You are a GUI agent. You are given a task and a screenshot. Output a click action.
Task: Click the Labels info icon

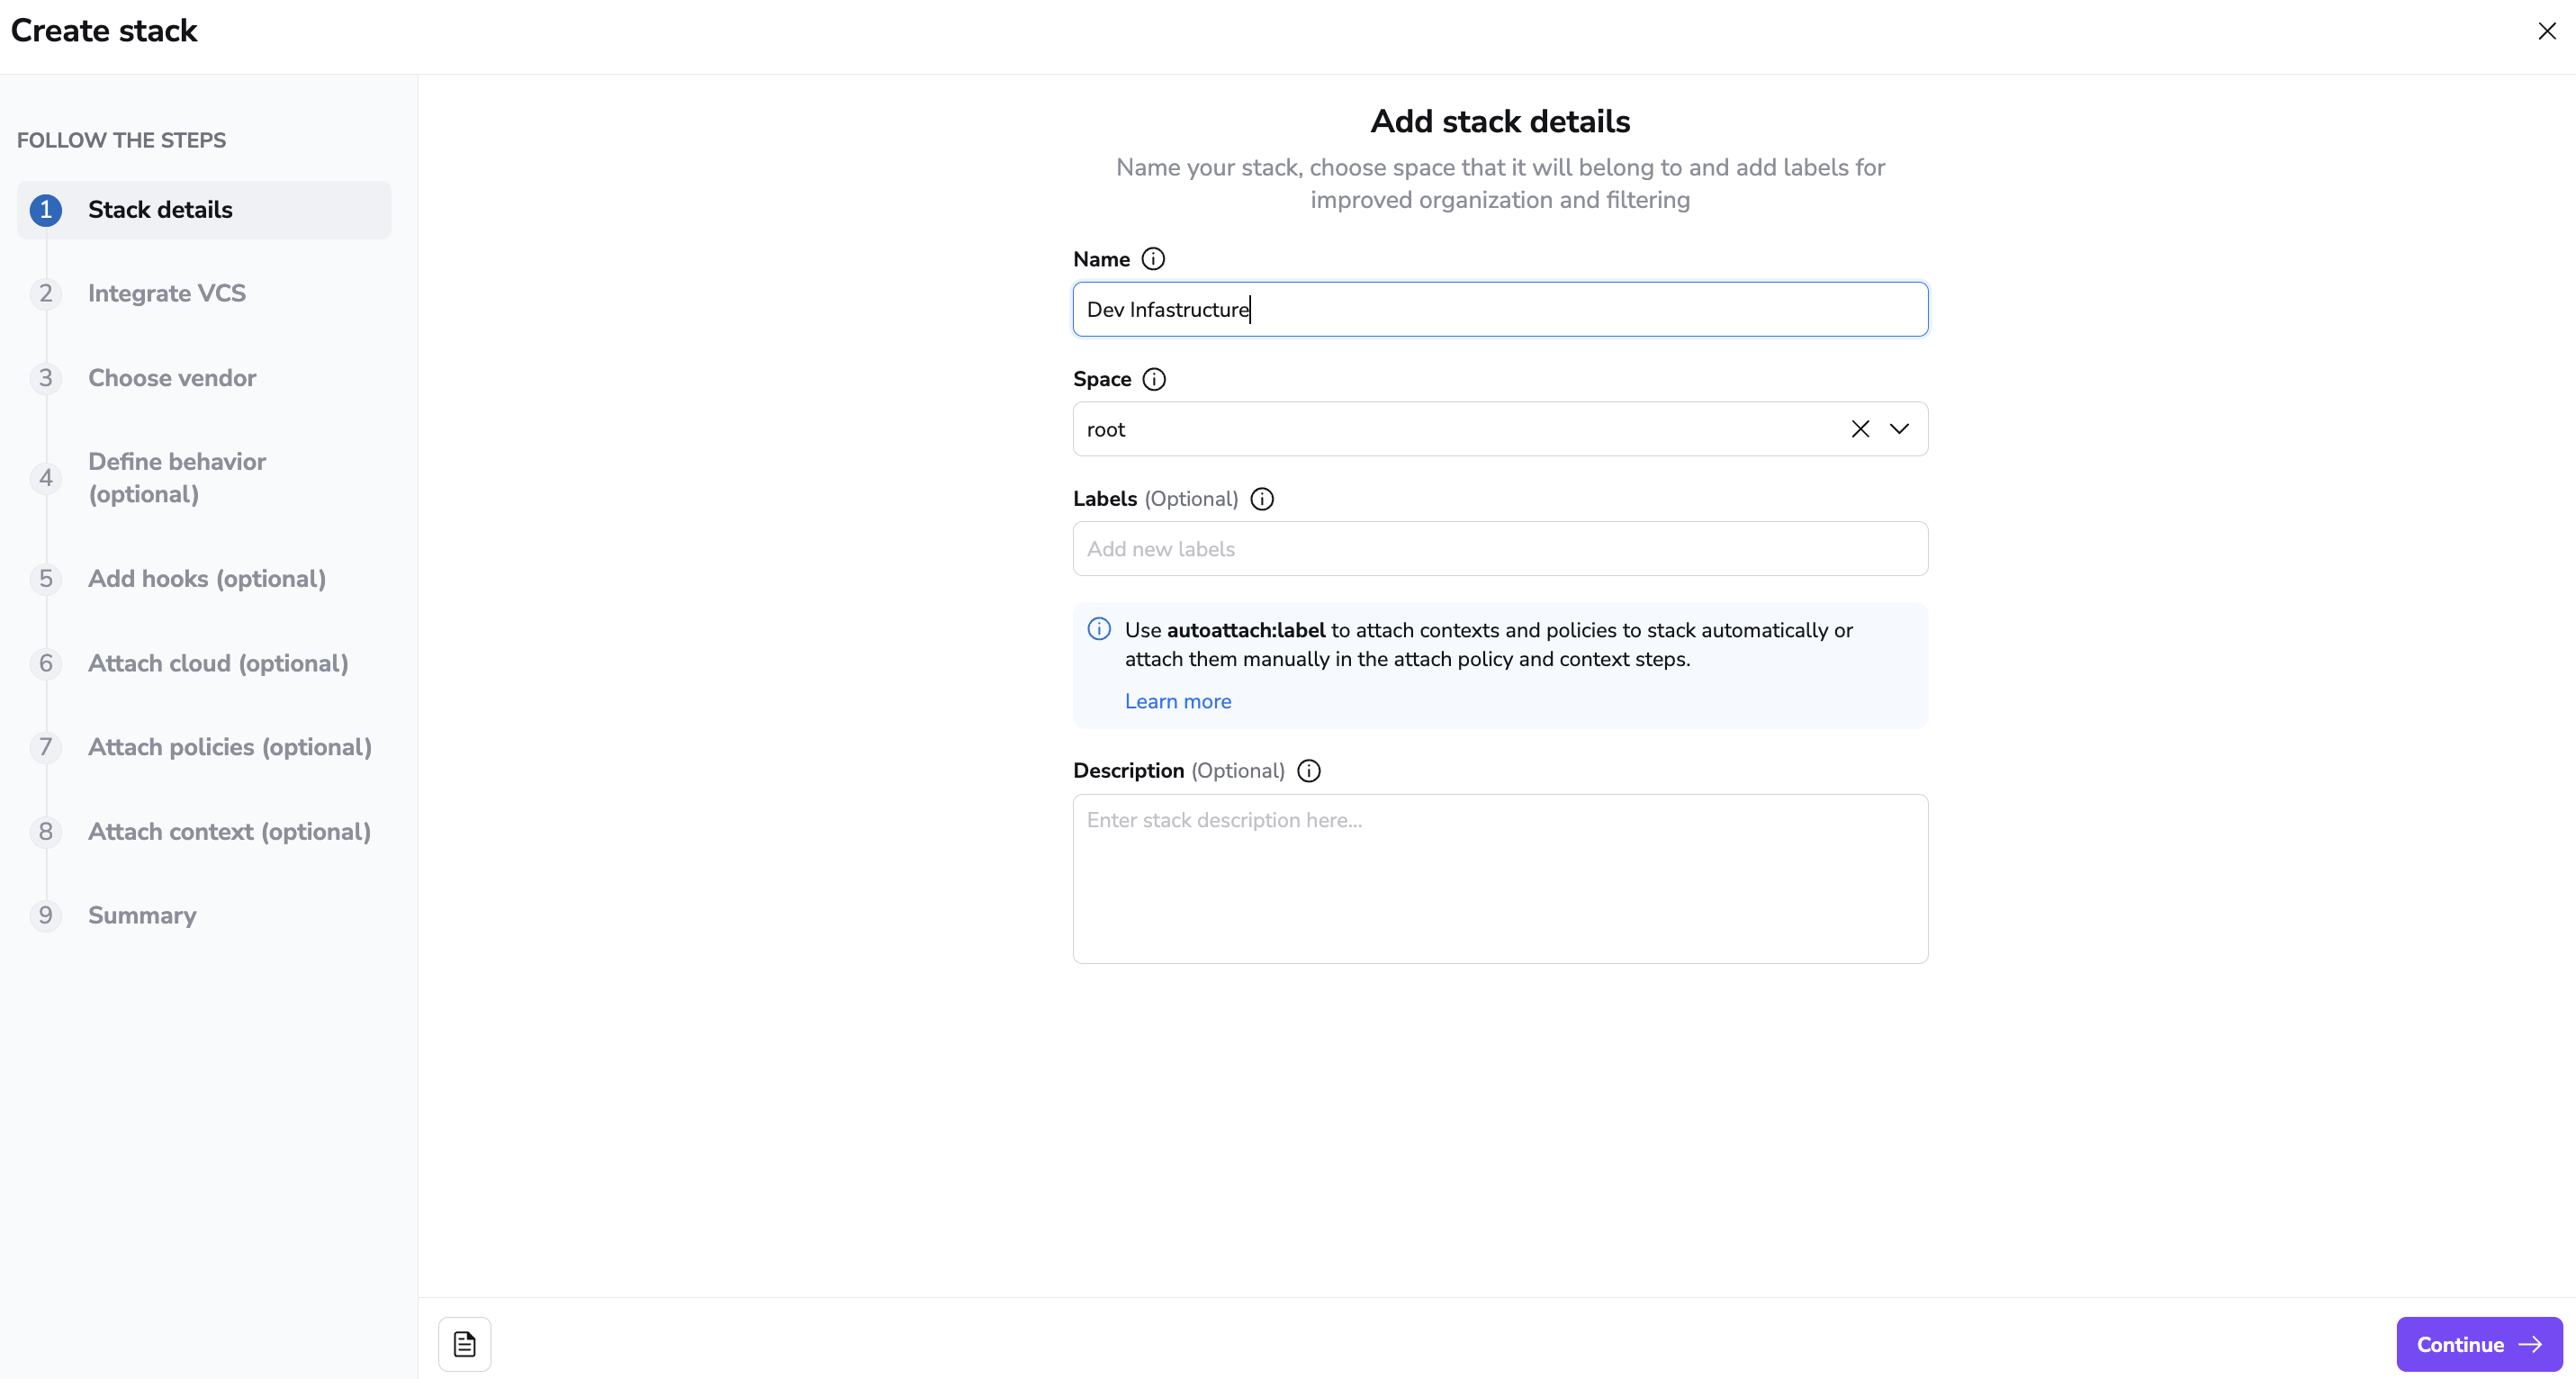[1262, 499]
